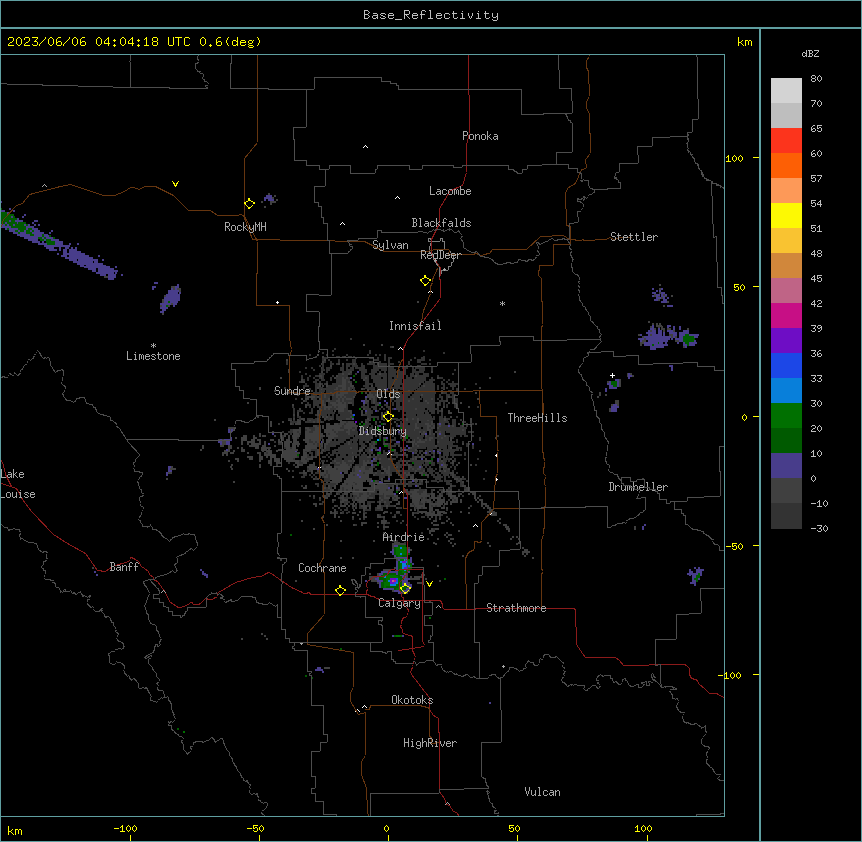Select the ThreeHills label
This screenshot has width=862, height=842.
537,418
